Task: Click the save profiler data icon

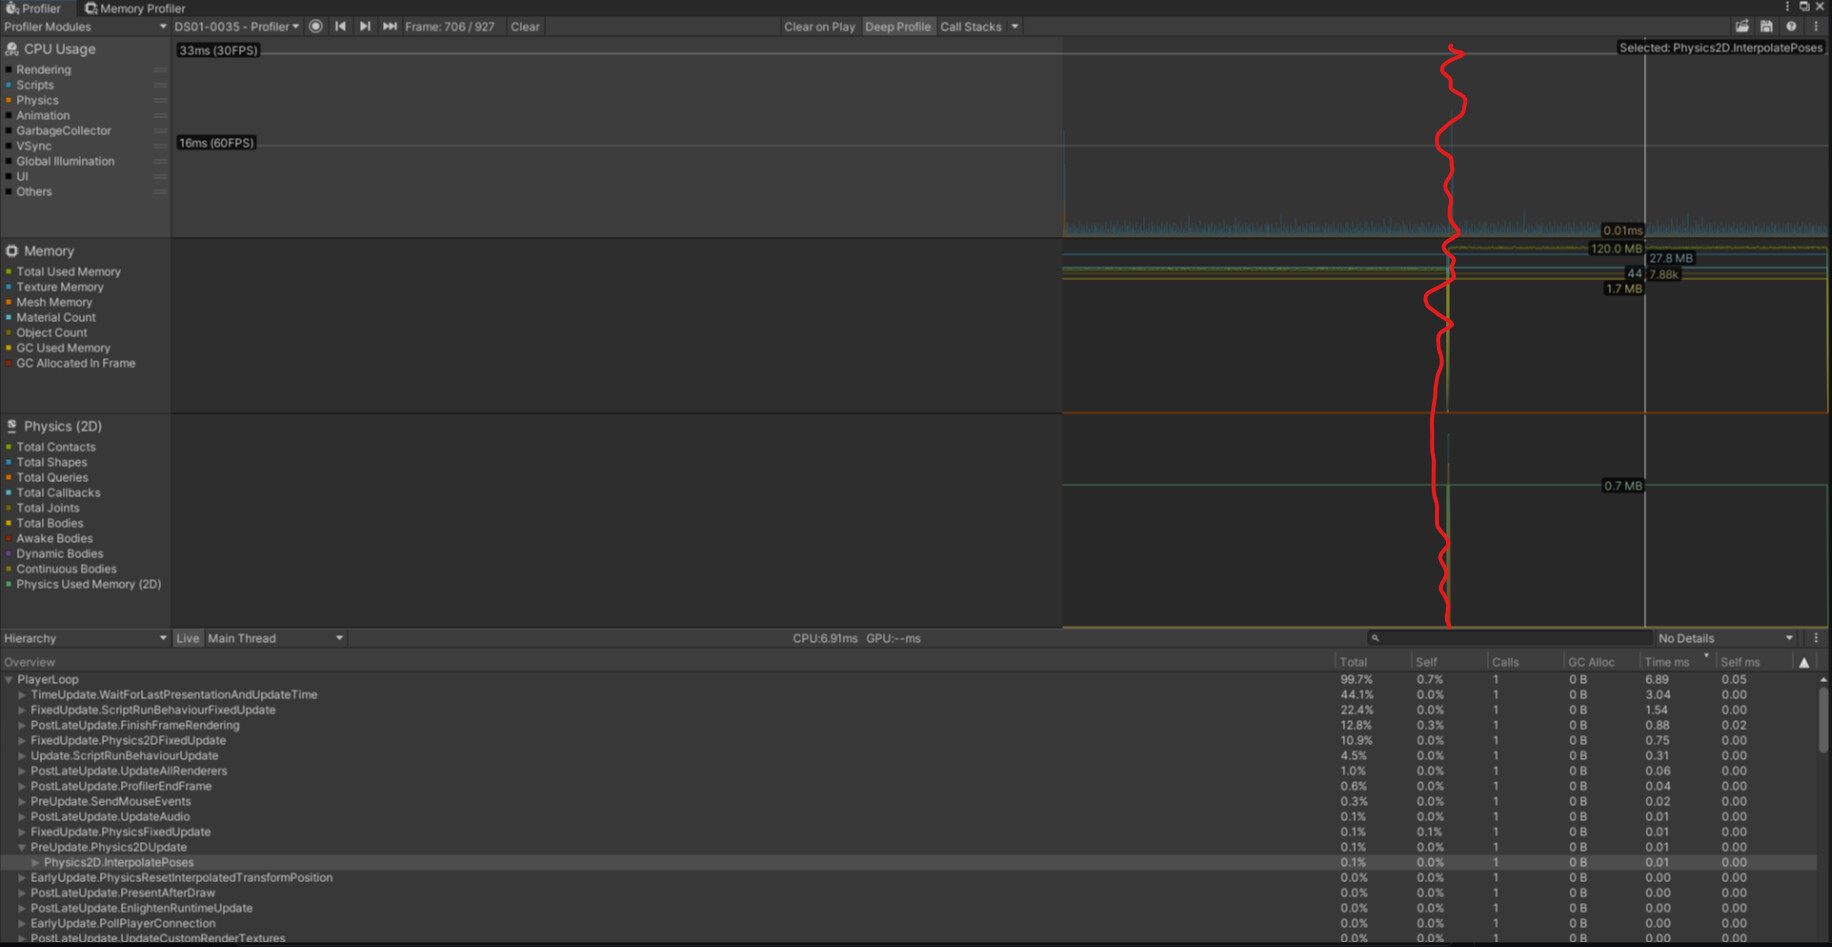Action: (1767, 26)
